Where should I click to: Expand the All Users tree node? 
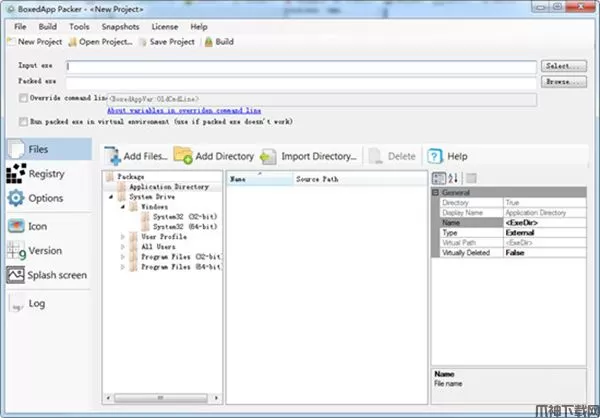pyautogui.click(x=123, y=247)
